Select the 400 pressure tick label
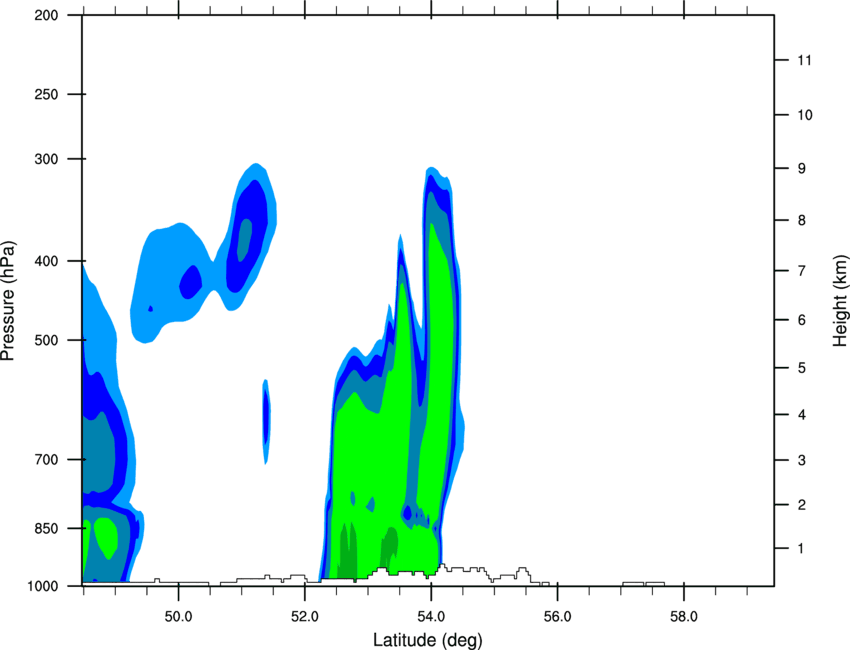Screen dimensions: 850x650 point(46,261)
